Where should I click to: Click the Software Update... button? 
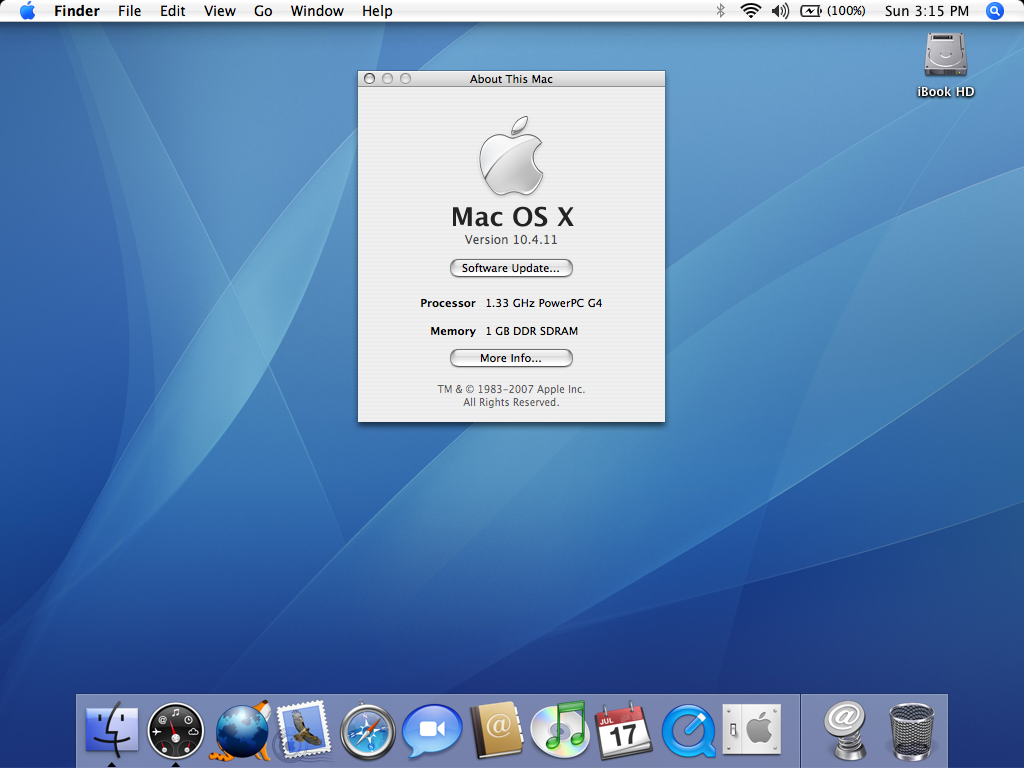pyautogui.click(x=511, y=268)
